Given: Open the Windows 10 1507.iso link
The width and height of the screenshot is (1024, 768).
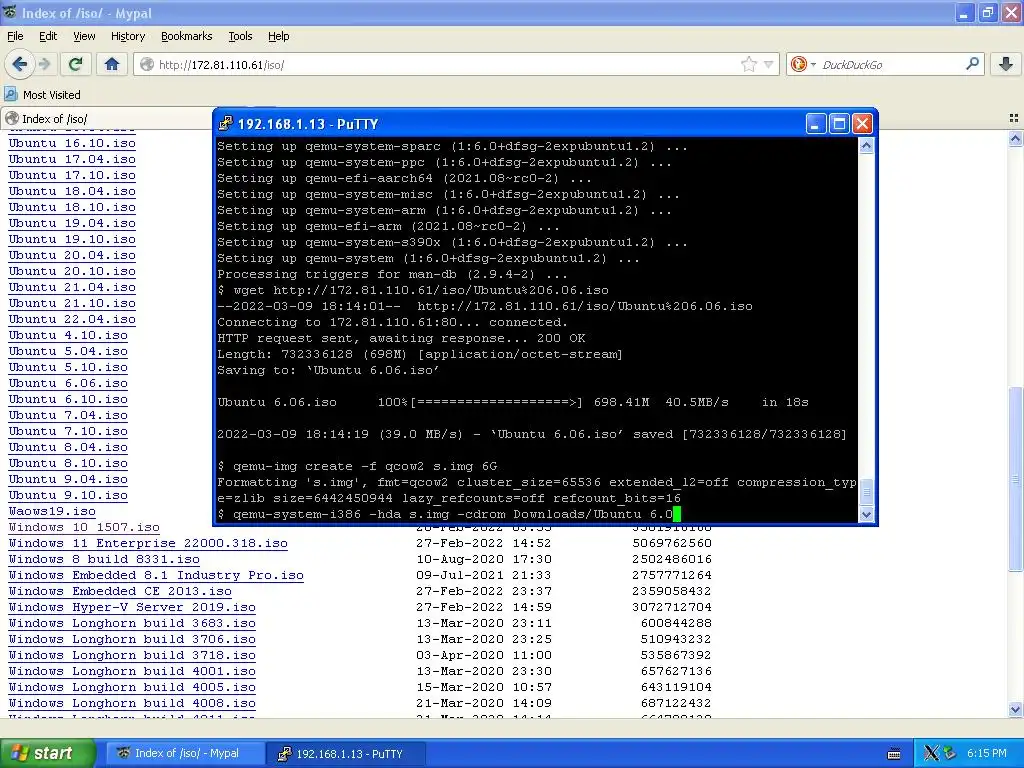Looking at the screenshot, I should tap(84, 527).
